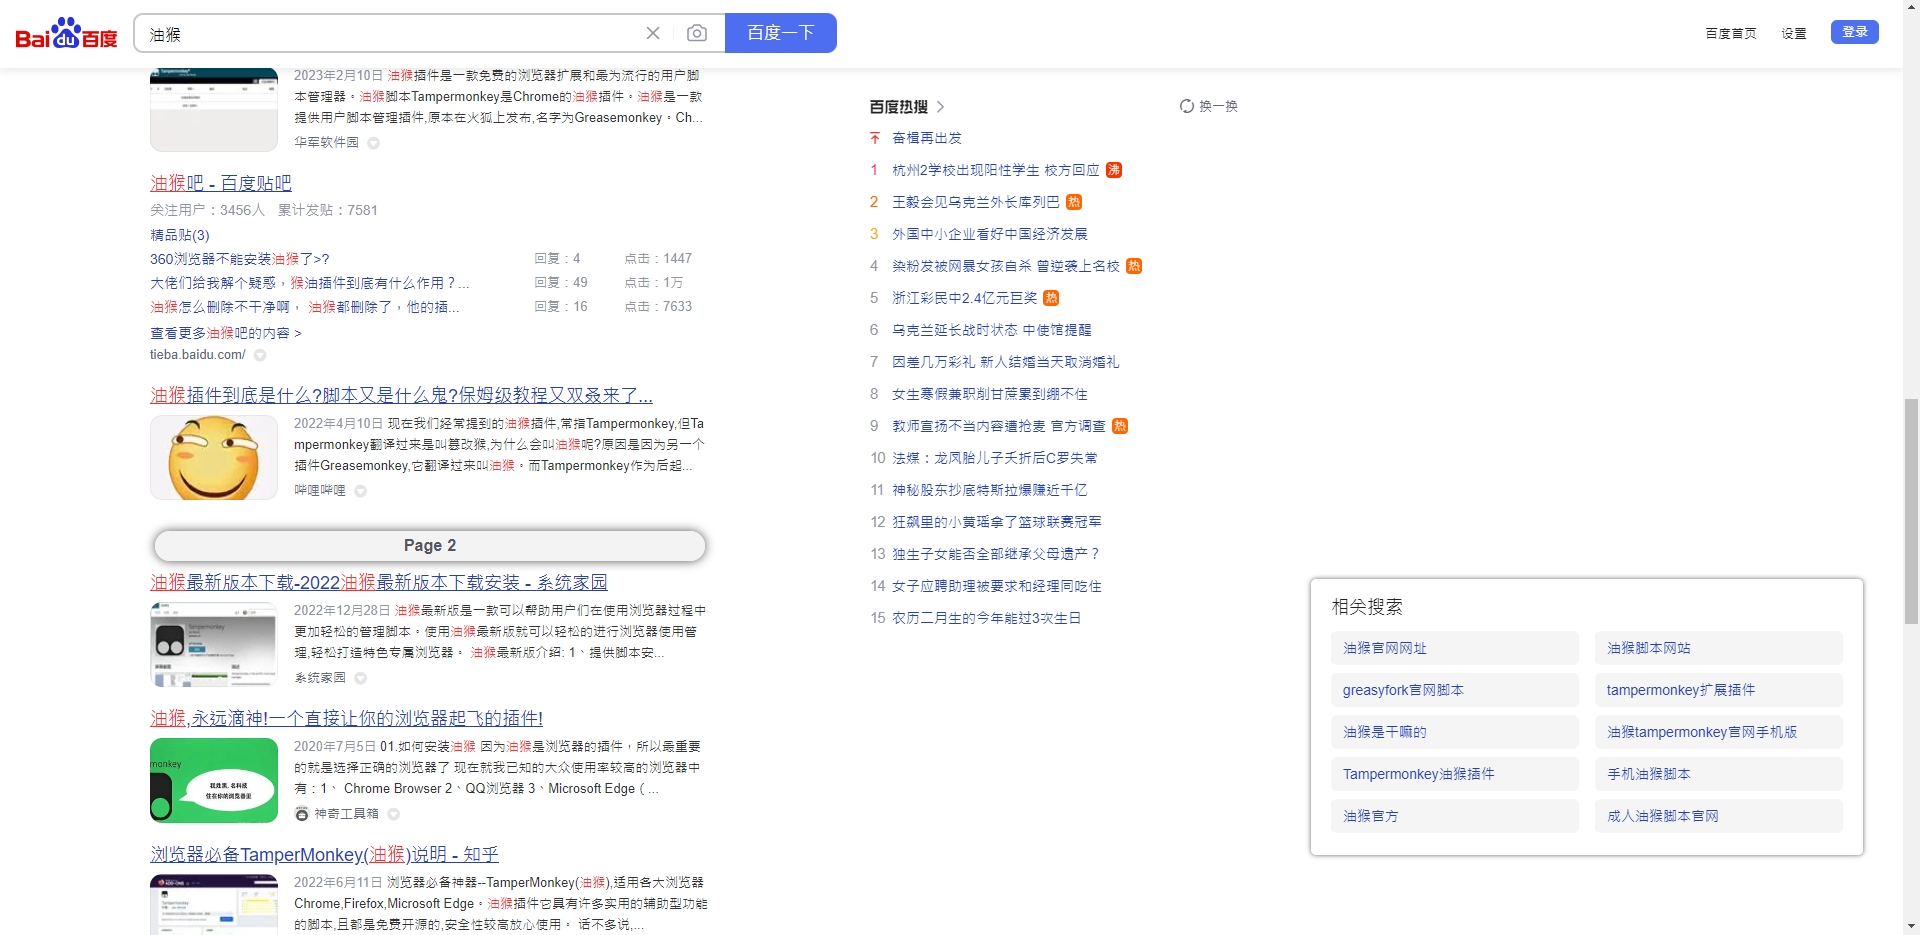Open the 油猴吧 - 百度贴吧 link

click(219, 183)
